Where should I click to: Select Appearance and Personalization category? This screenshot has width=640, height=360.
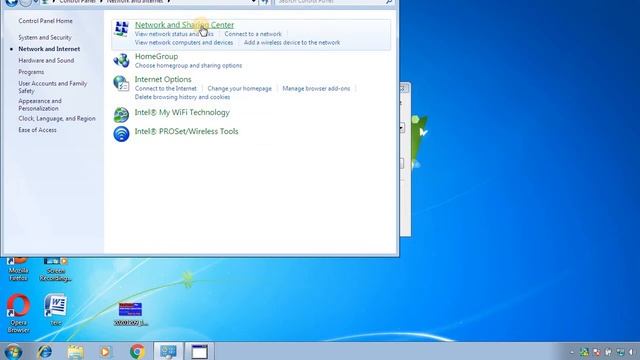point(40,104)
